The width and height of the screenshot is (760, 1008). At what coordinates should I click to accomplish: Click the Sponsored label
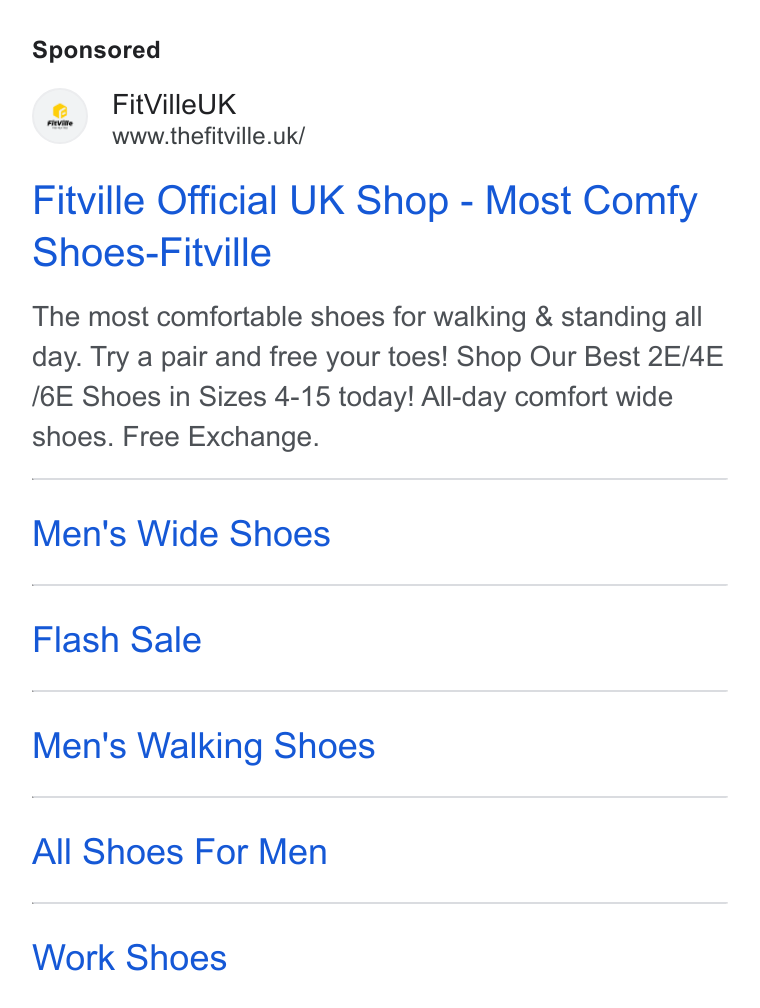coord(96,50)
